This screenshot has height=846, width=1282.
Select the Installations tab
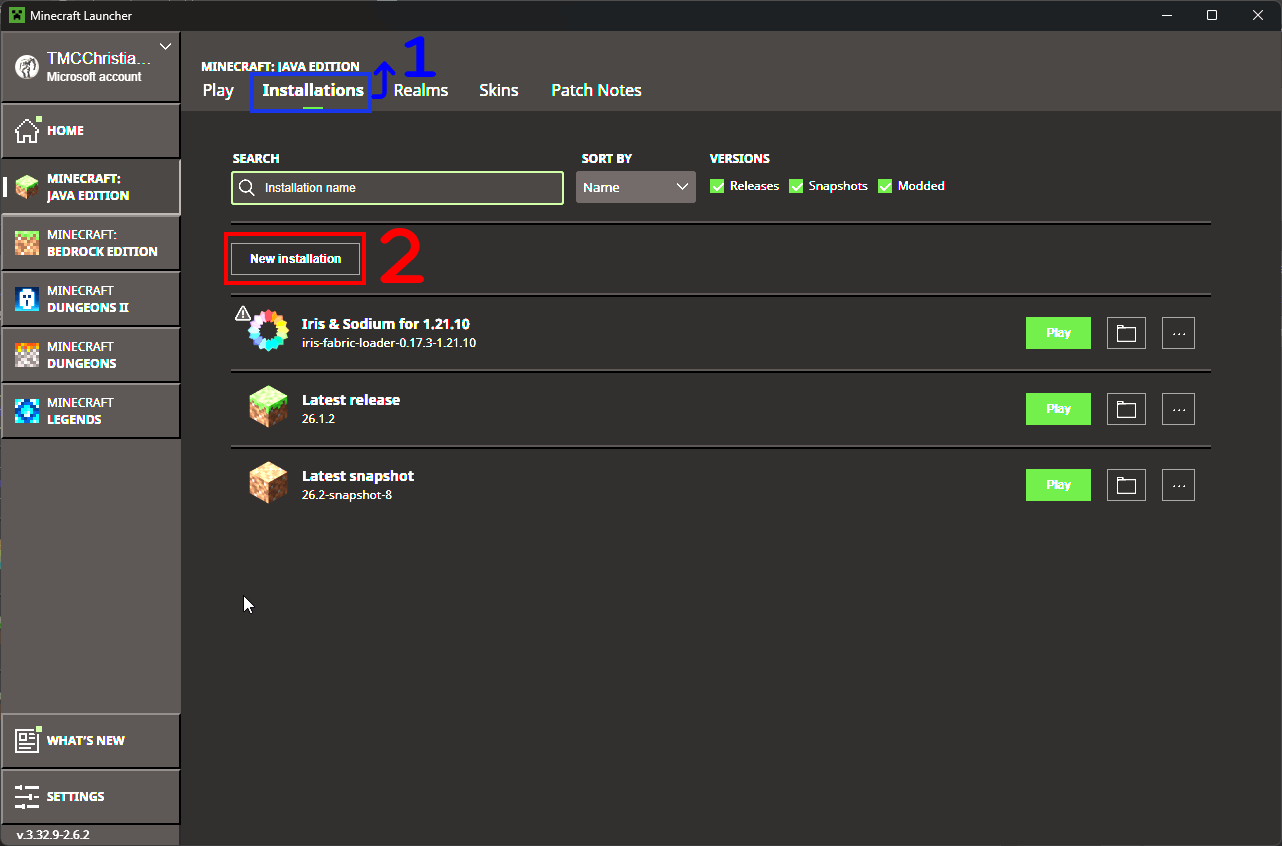313,90
